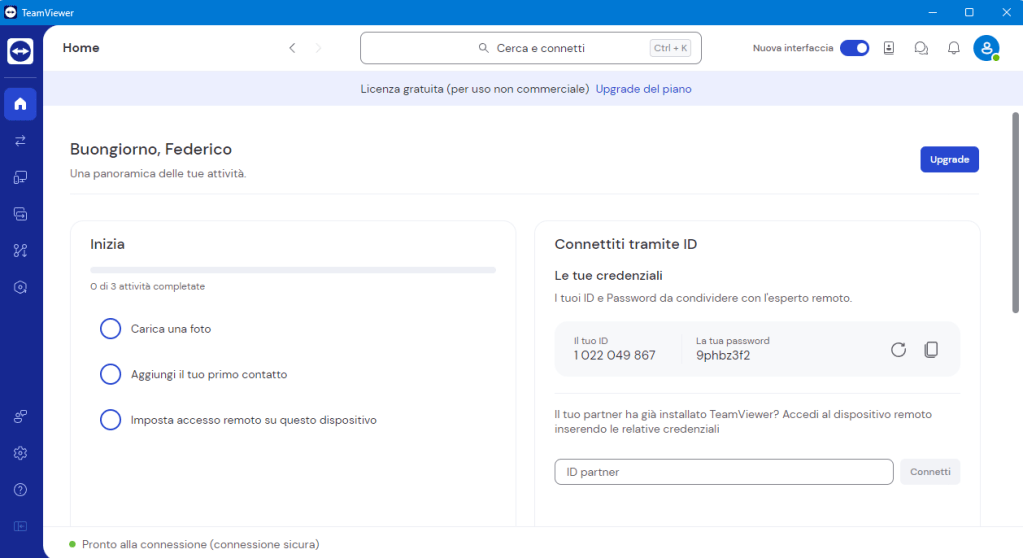Click the Buongiorno, Federico heading
The height and width of the screenshot is (558, 1023).
pos(151,149)
